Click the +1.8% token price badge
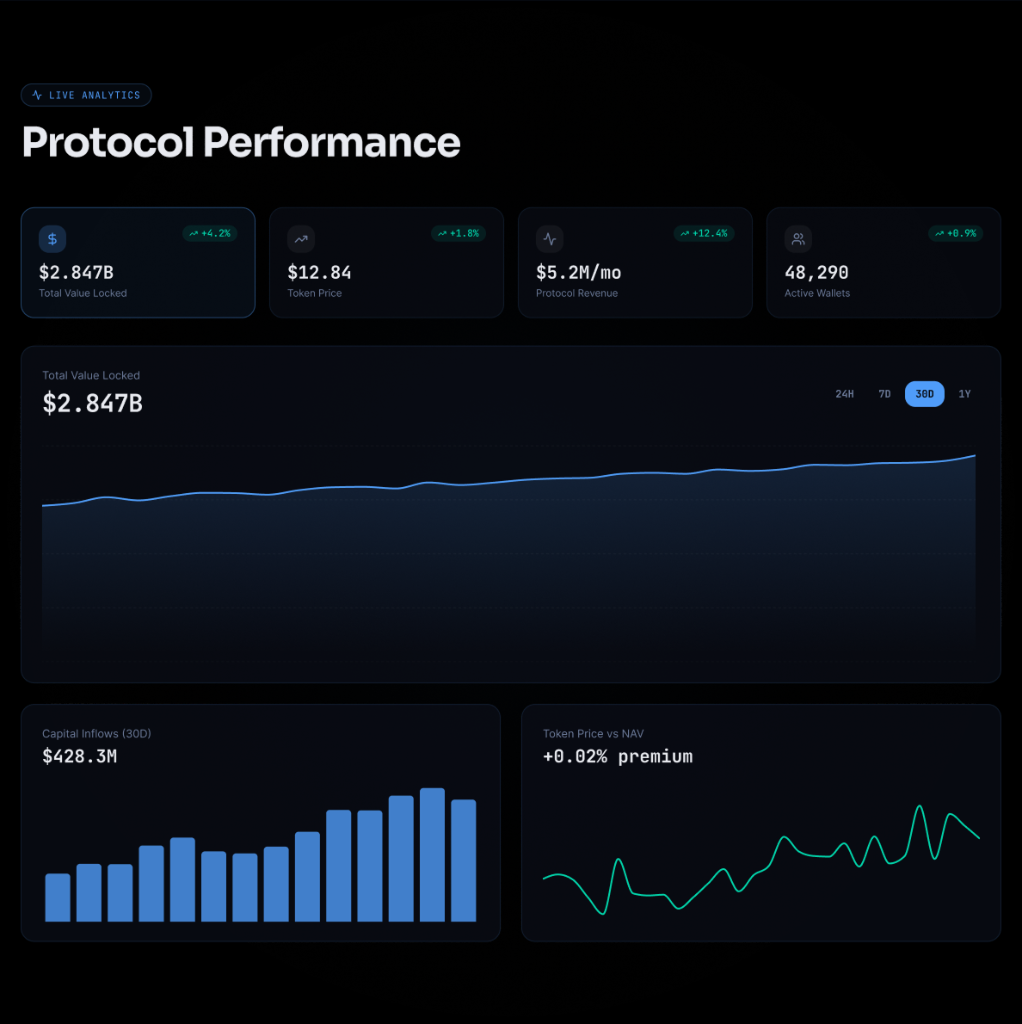Image resolution: width=1022 pixels, height=1024 pixels. pyautogui.click(x=458, y=233)
